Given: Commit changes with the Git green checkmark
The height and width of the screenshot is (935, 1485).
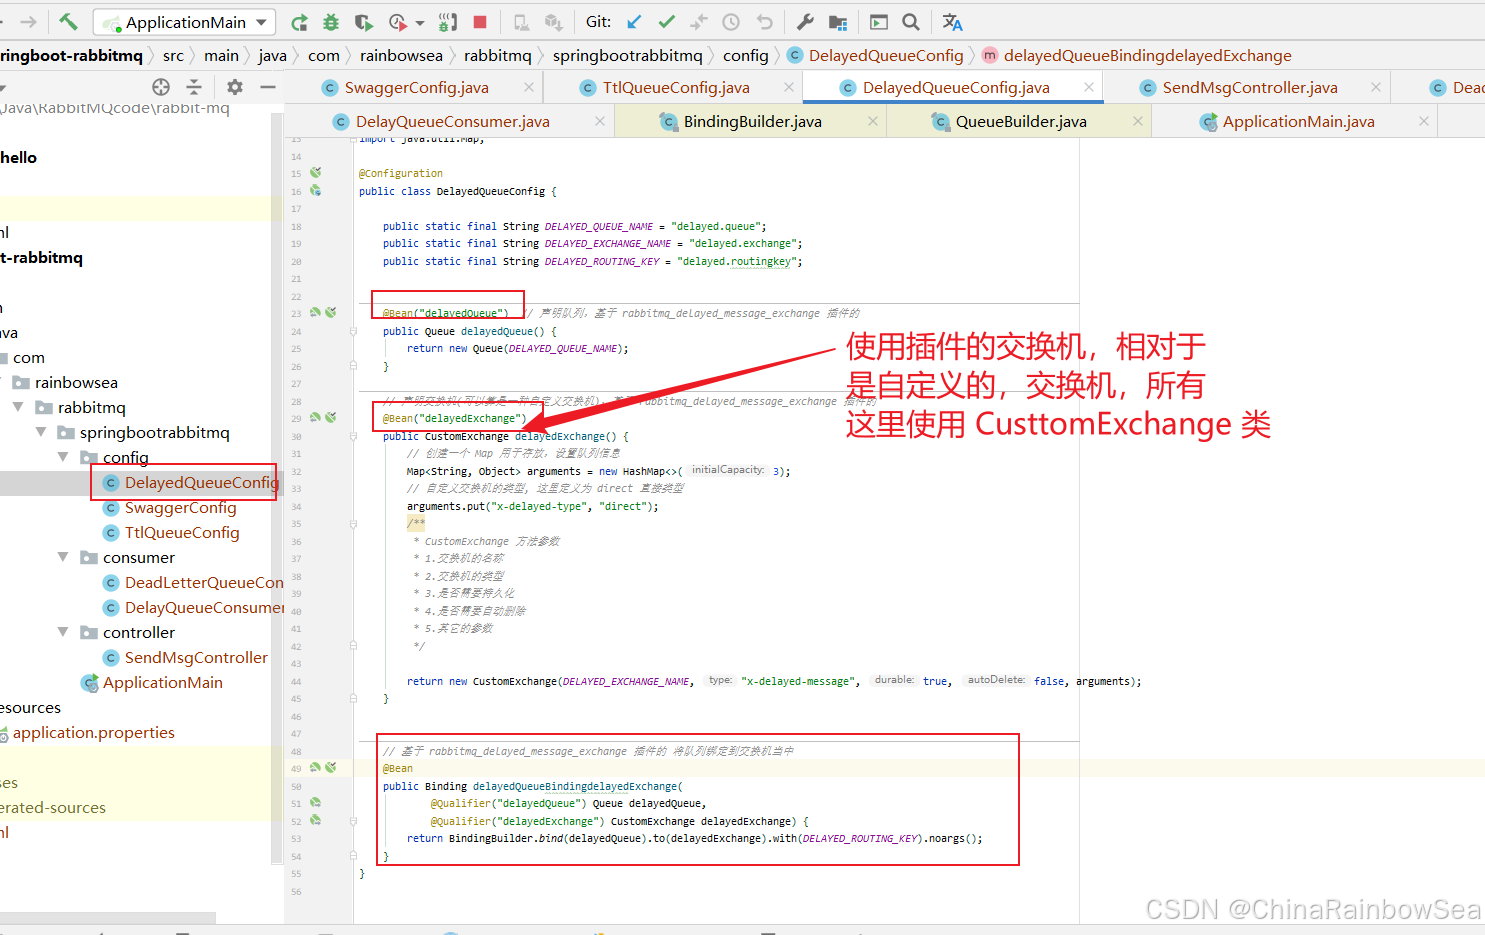Looking at the screenshot, I should tap(667, 22).
